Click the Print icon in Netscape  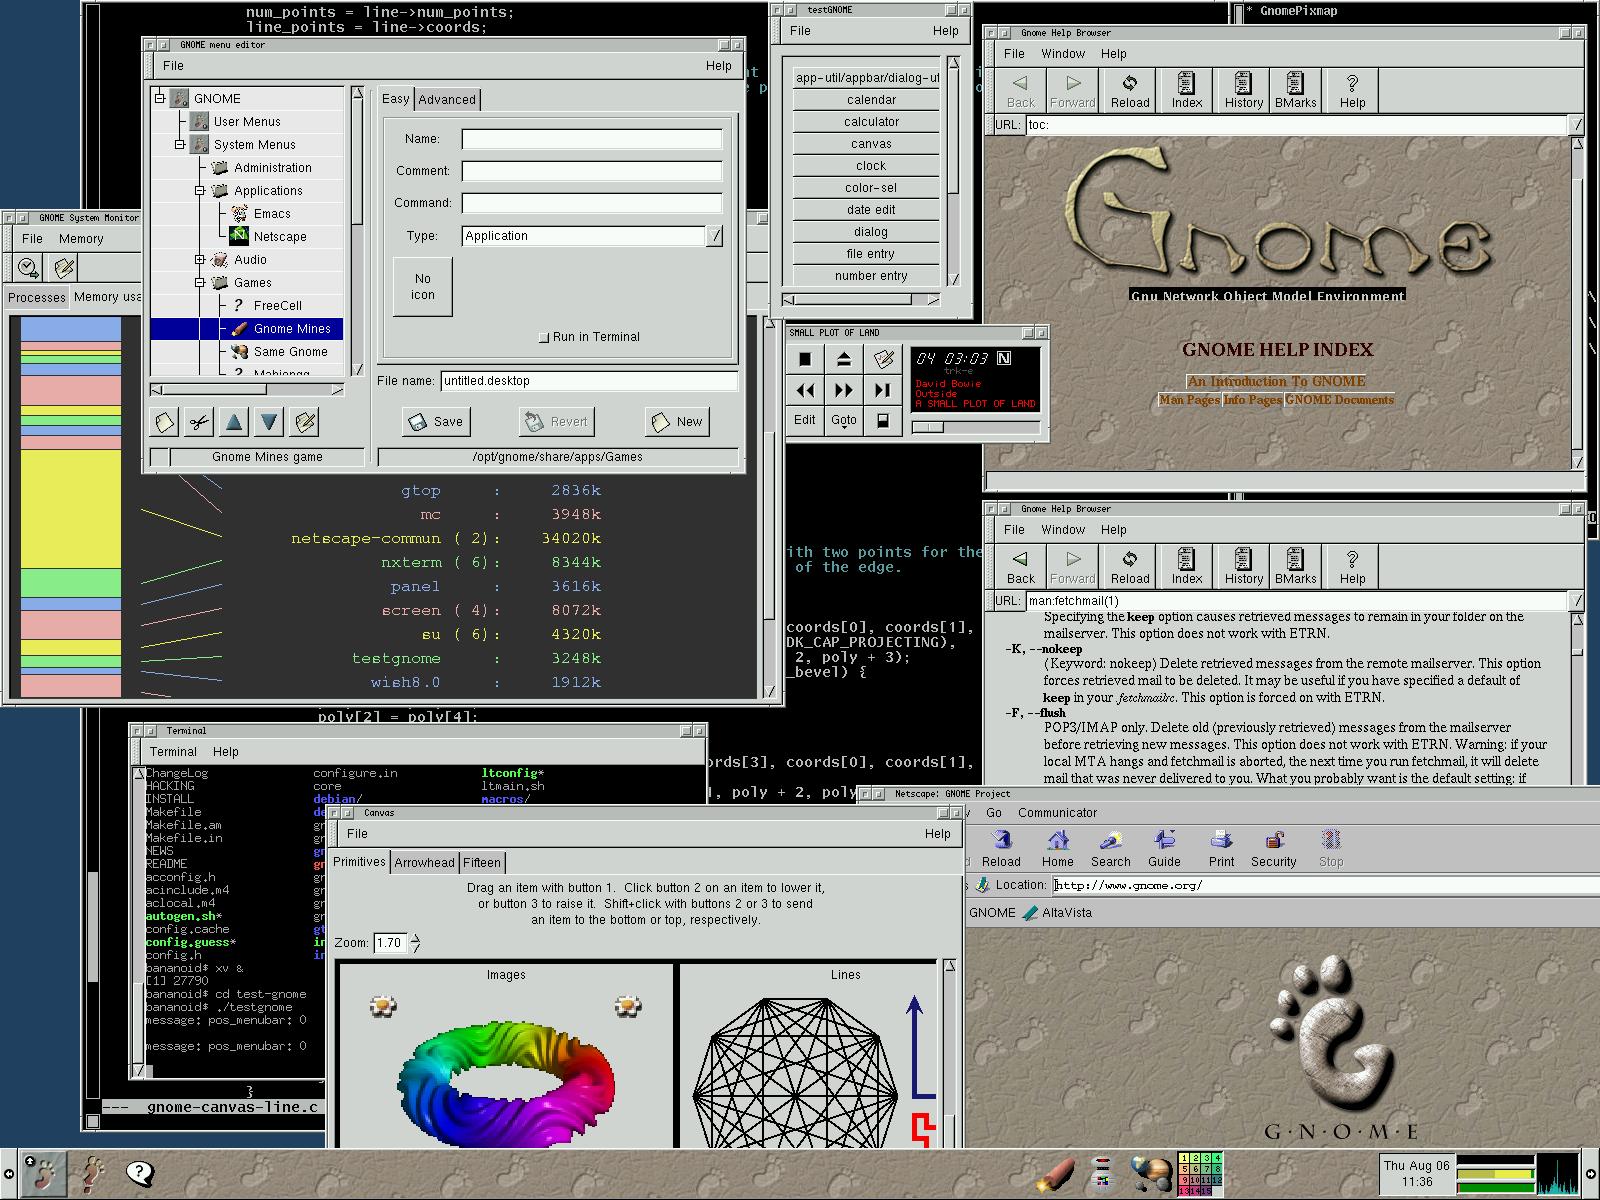click(1221, 849)
